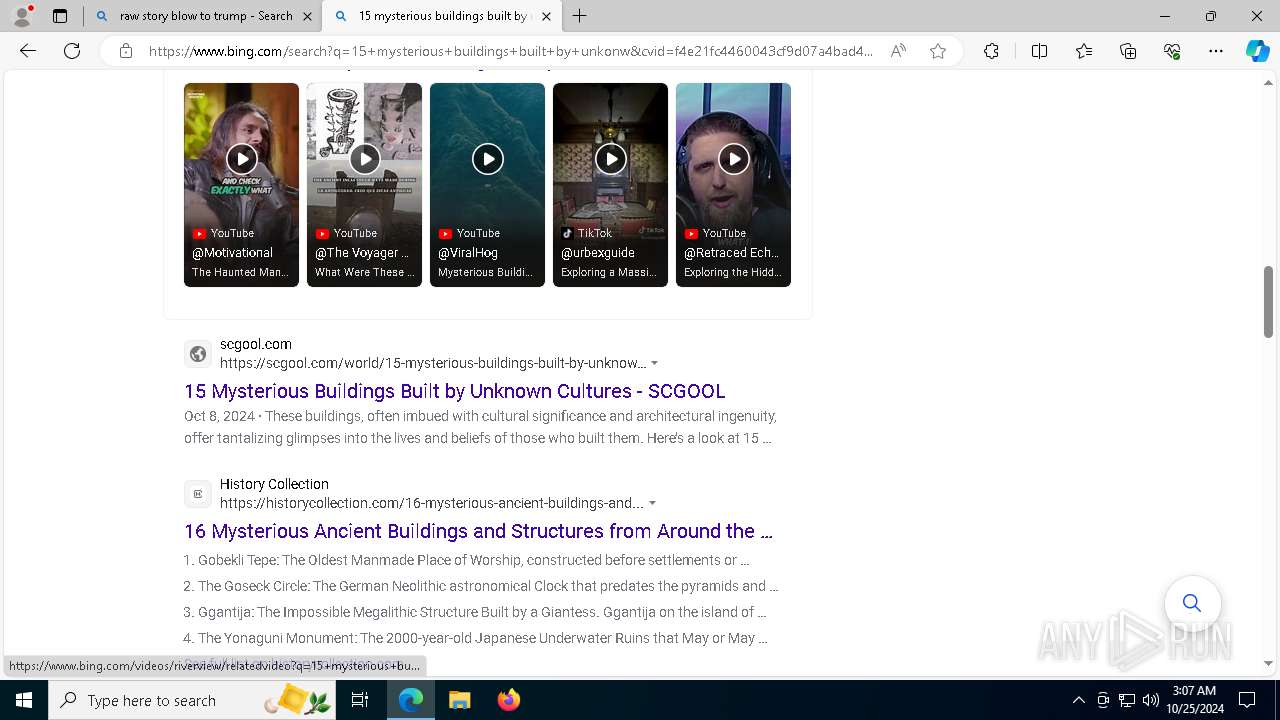Open the Extensions puzzle icon
The width and height of the screenshot is (1280, 720).
(991, 51)
